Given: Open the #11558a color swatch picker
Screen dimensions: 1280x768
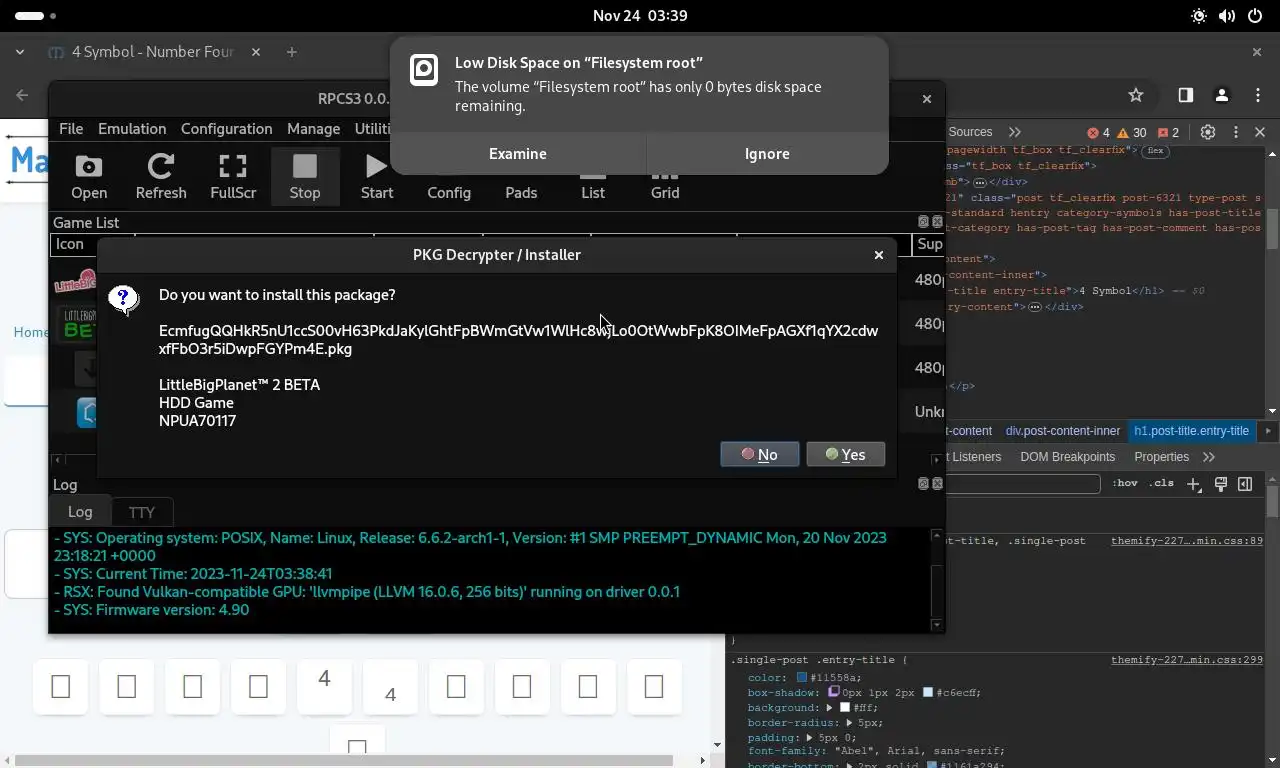Looking at the screenshot, I should click(x=801, y=677).
